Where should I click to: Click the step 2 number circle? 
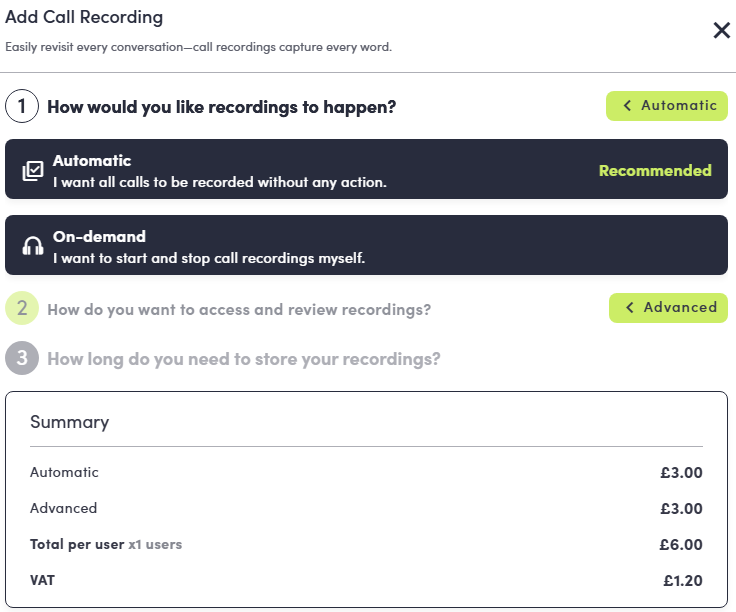click(22, 309)
